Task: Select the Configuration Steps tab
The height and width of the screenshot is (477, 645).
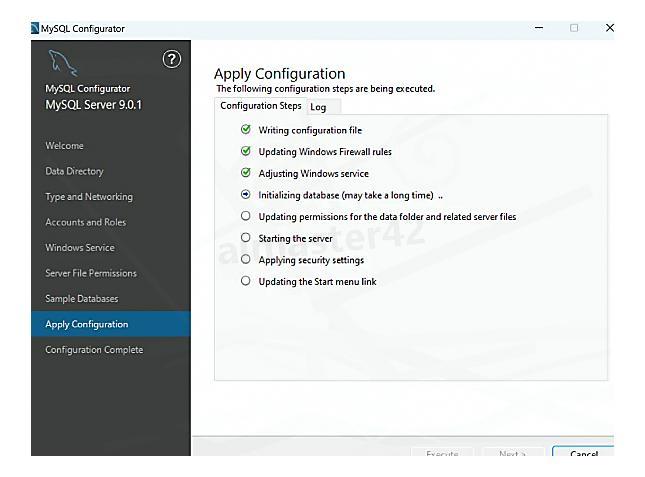Action: 260,106
